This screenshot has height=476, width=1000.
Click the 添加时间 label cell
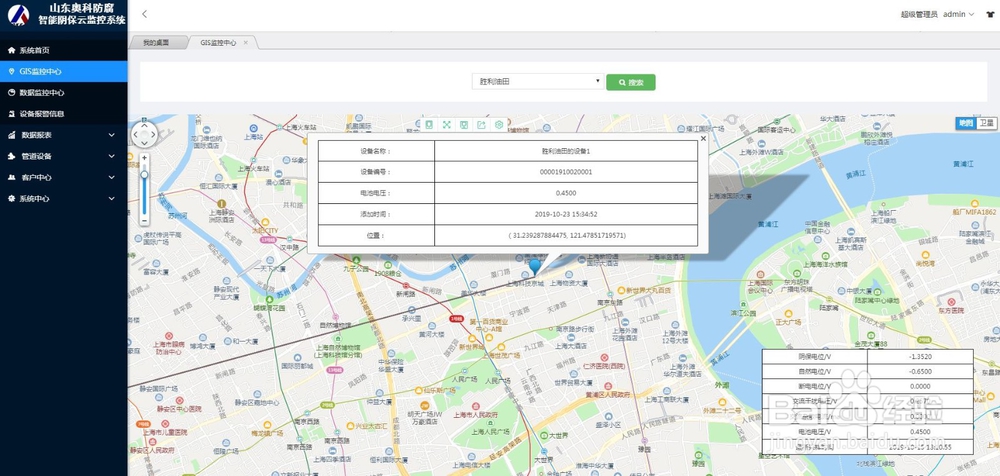[x=376, y=214]
